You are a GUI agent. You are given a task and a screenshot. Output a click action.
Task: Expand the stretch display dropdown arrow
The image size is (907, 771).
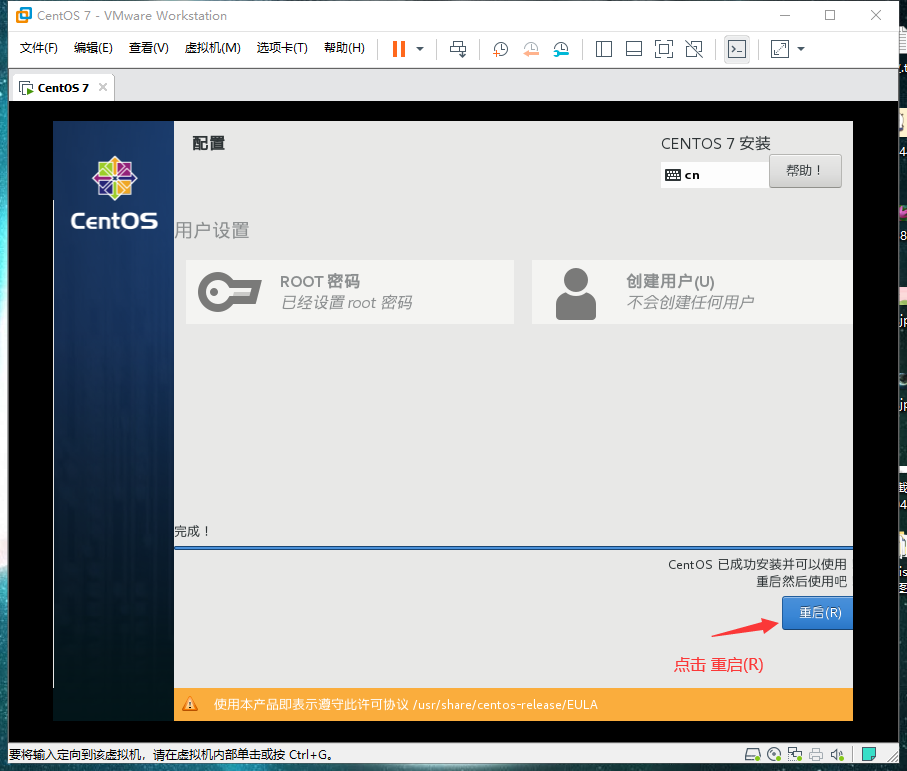coord(801,49)
